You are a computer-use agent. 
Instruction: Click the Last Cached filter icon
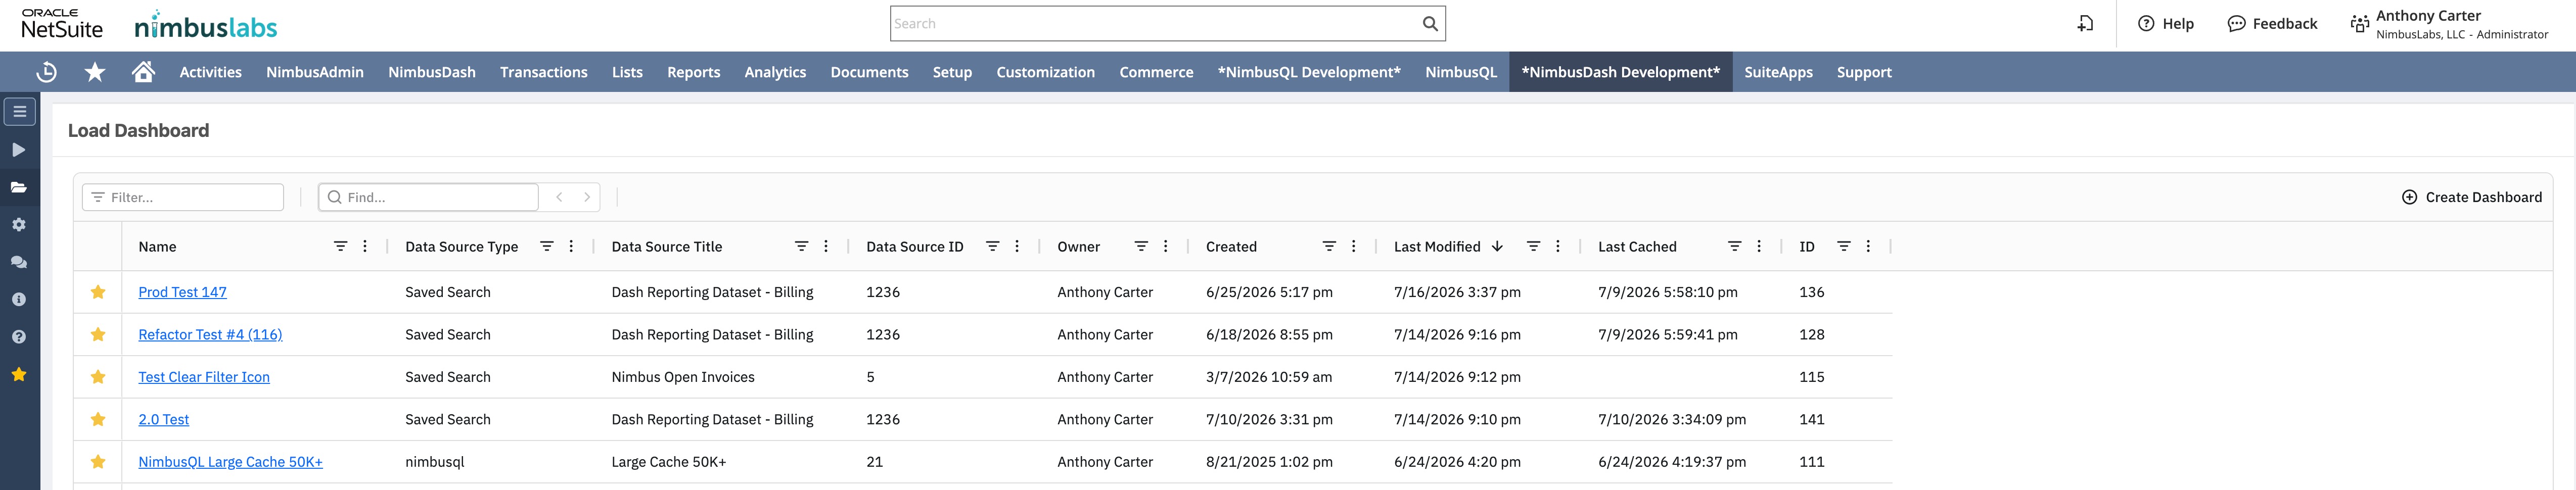pyautogui.click(x=1735, y=246)
